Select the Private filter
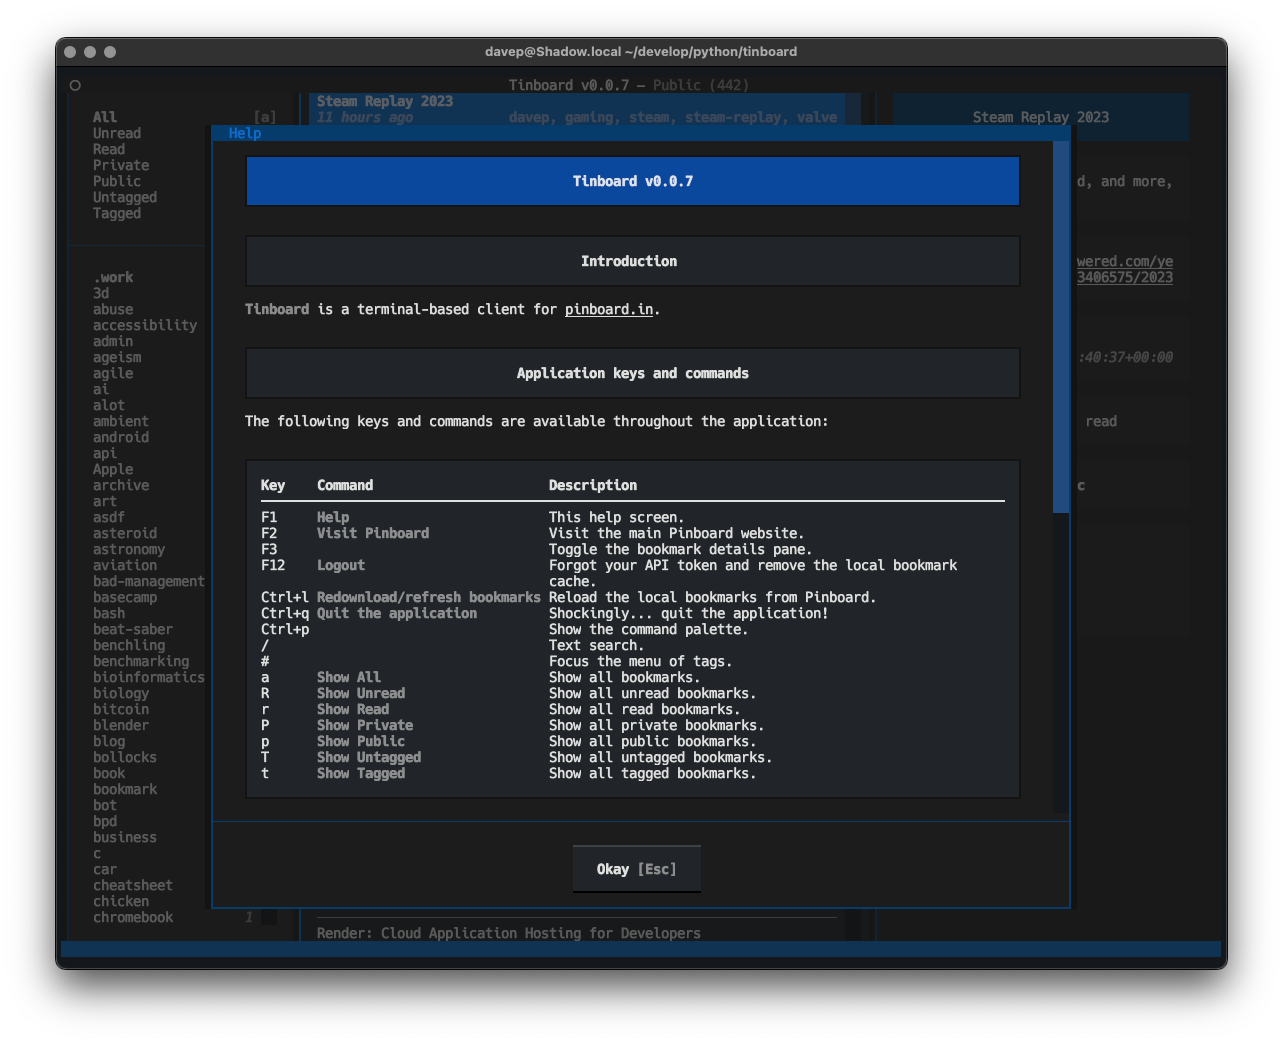Viewport: 1283px width, 1043px height. coord(121,165)
